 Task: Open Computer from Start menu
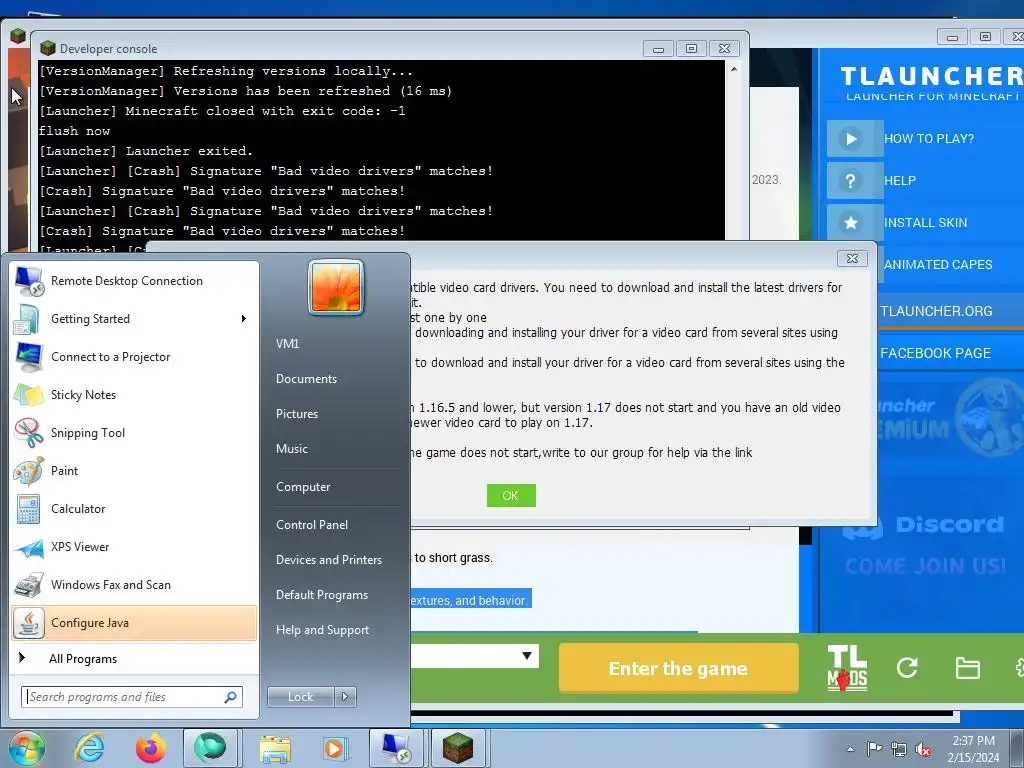pyautogui.click(x=303, y=487)
